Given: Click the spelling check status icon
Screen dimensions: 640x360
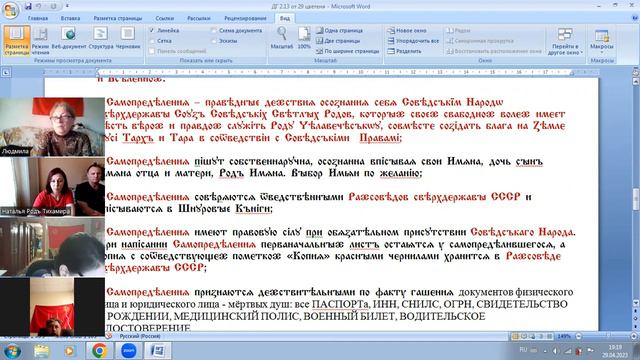Looking at the screenshot, I should [x=109, y=336].
